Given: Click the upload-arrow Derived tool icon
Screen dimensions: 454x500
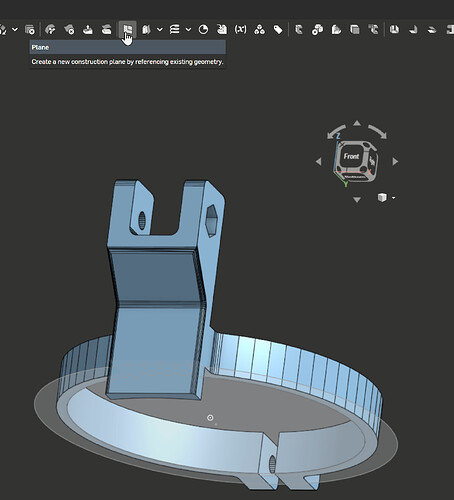Looking at the screenshot, I should pos(88,30).
